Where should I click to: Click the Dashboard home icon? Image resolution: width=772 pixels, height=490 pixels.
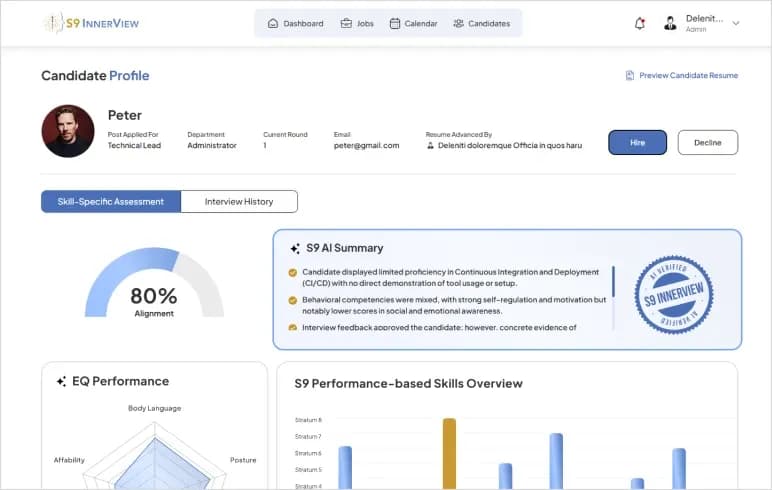(x=273, y=23)
